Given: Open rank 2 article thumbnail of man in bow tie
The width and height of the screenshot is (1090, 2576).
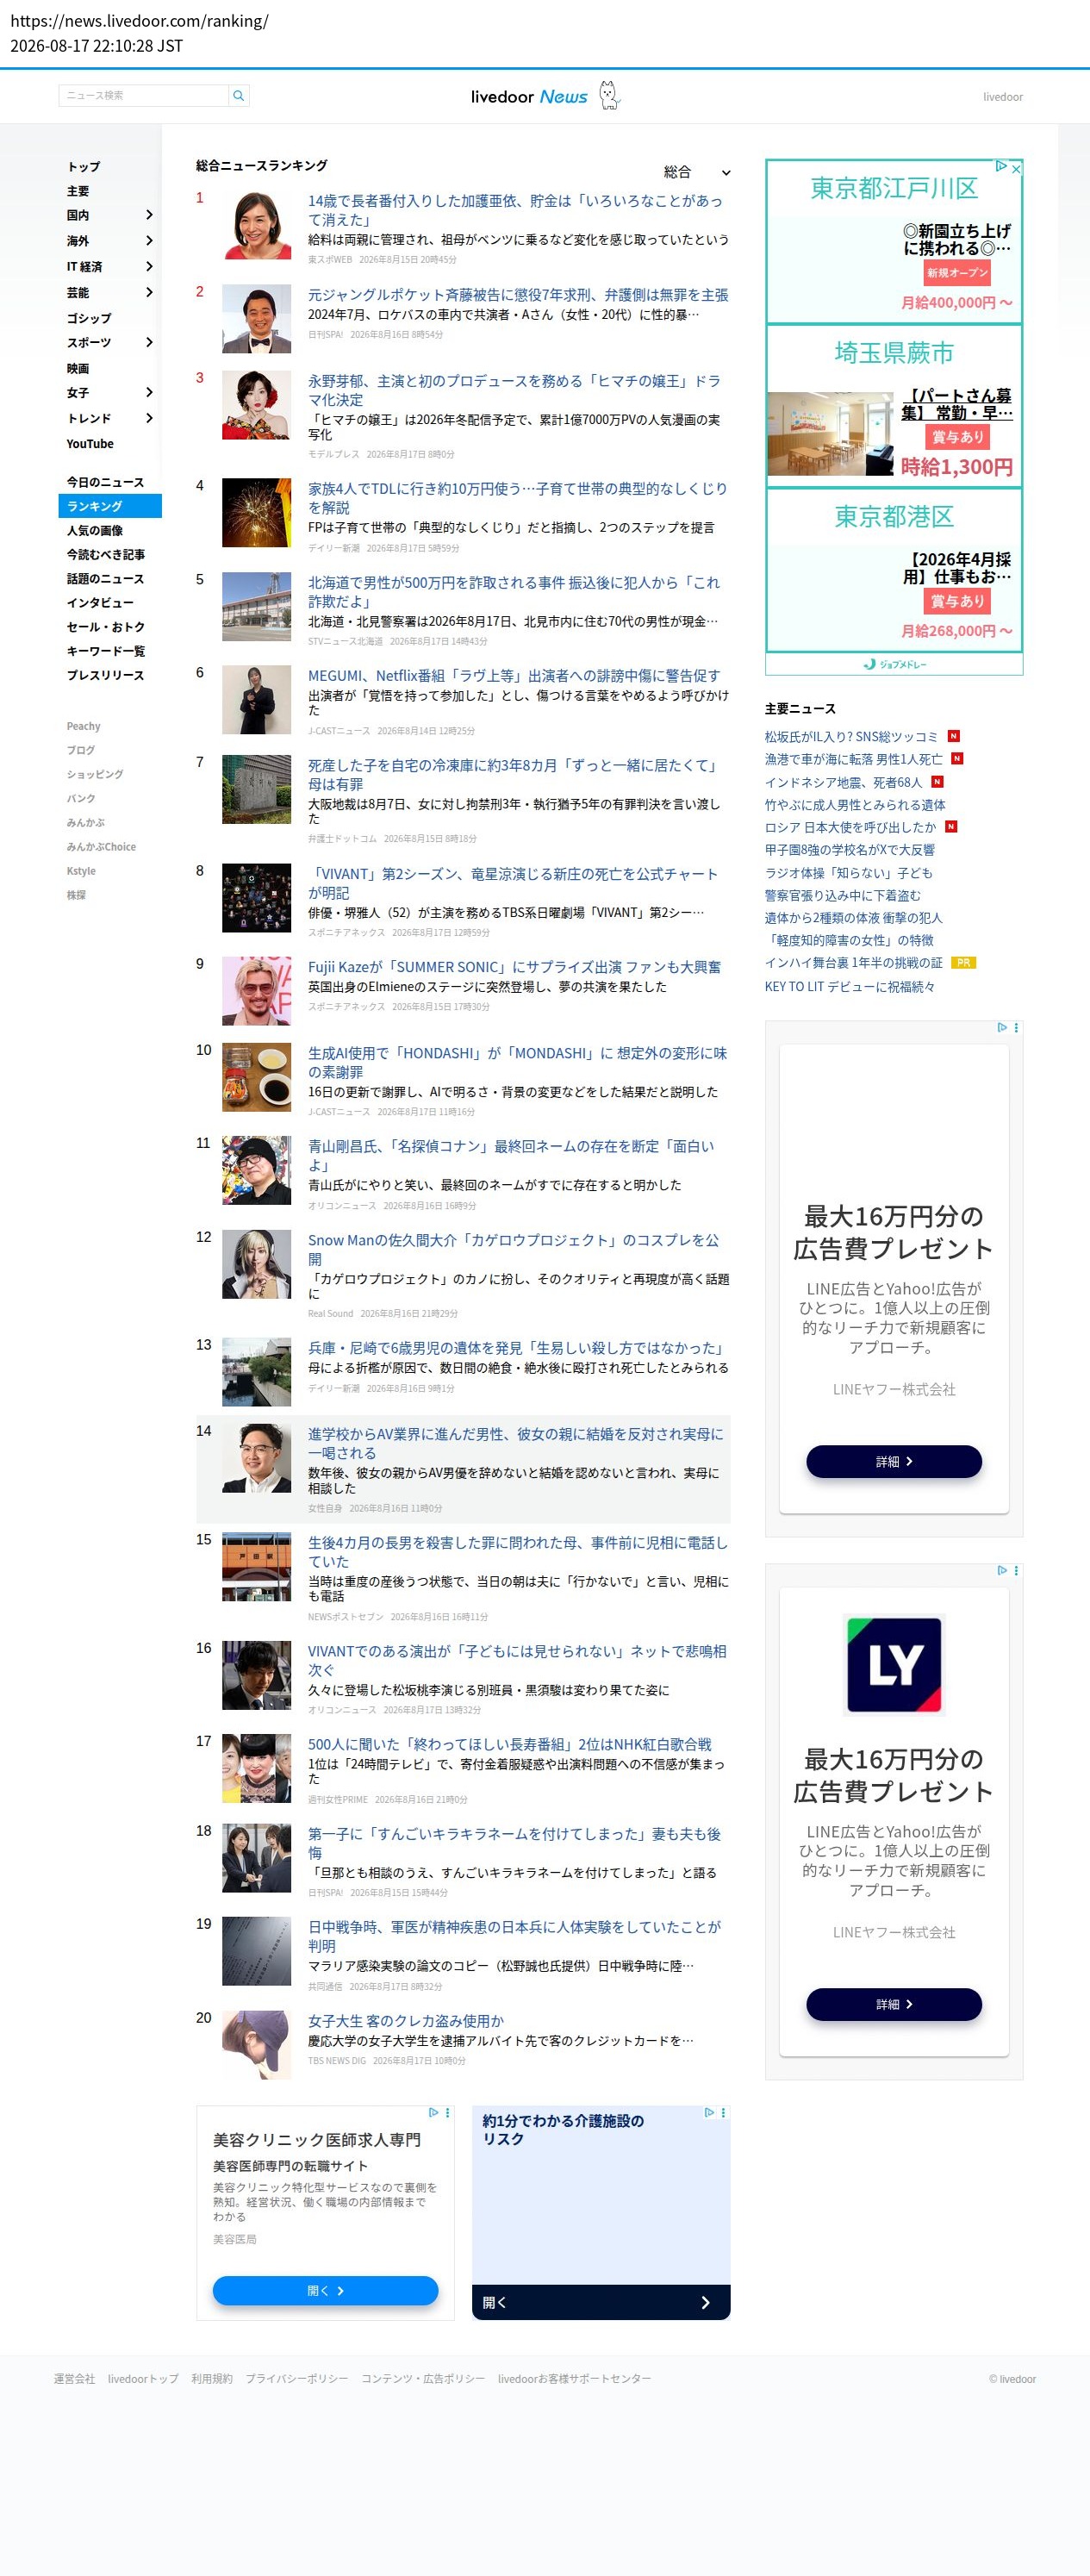Looking at the screenshot, I should click(x=257, y=319).
